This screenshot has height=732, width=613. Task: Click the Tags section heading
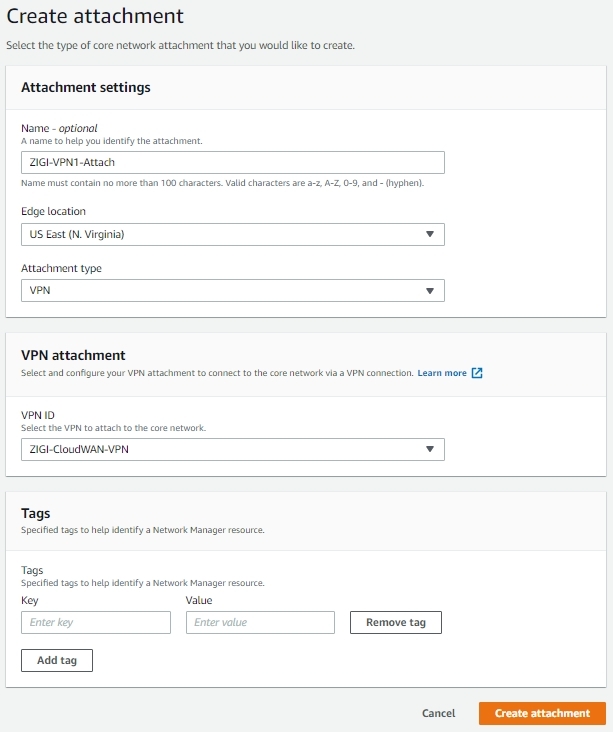[x=35, y=514]
